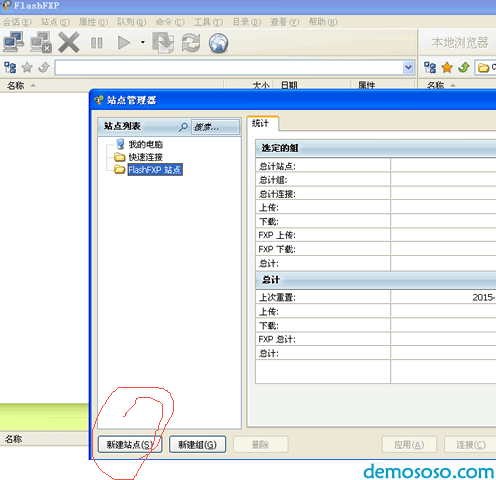The height and width of the screenshot is (480, 496).
Task: Click the FXP 下载: row label
Action: click(x=277, y=249)
